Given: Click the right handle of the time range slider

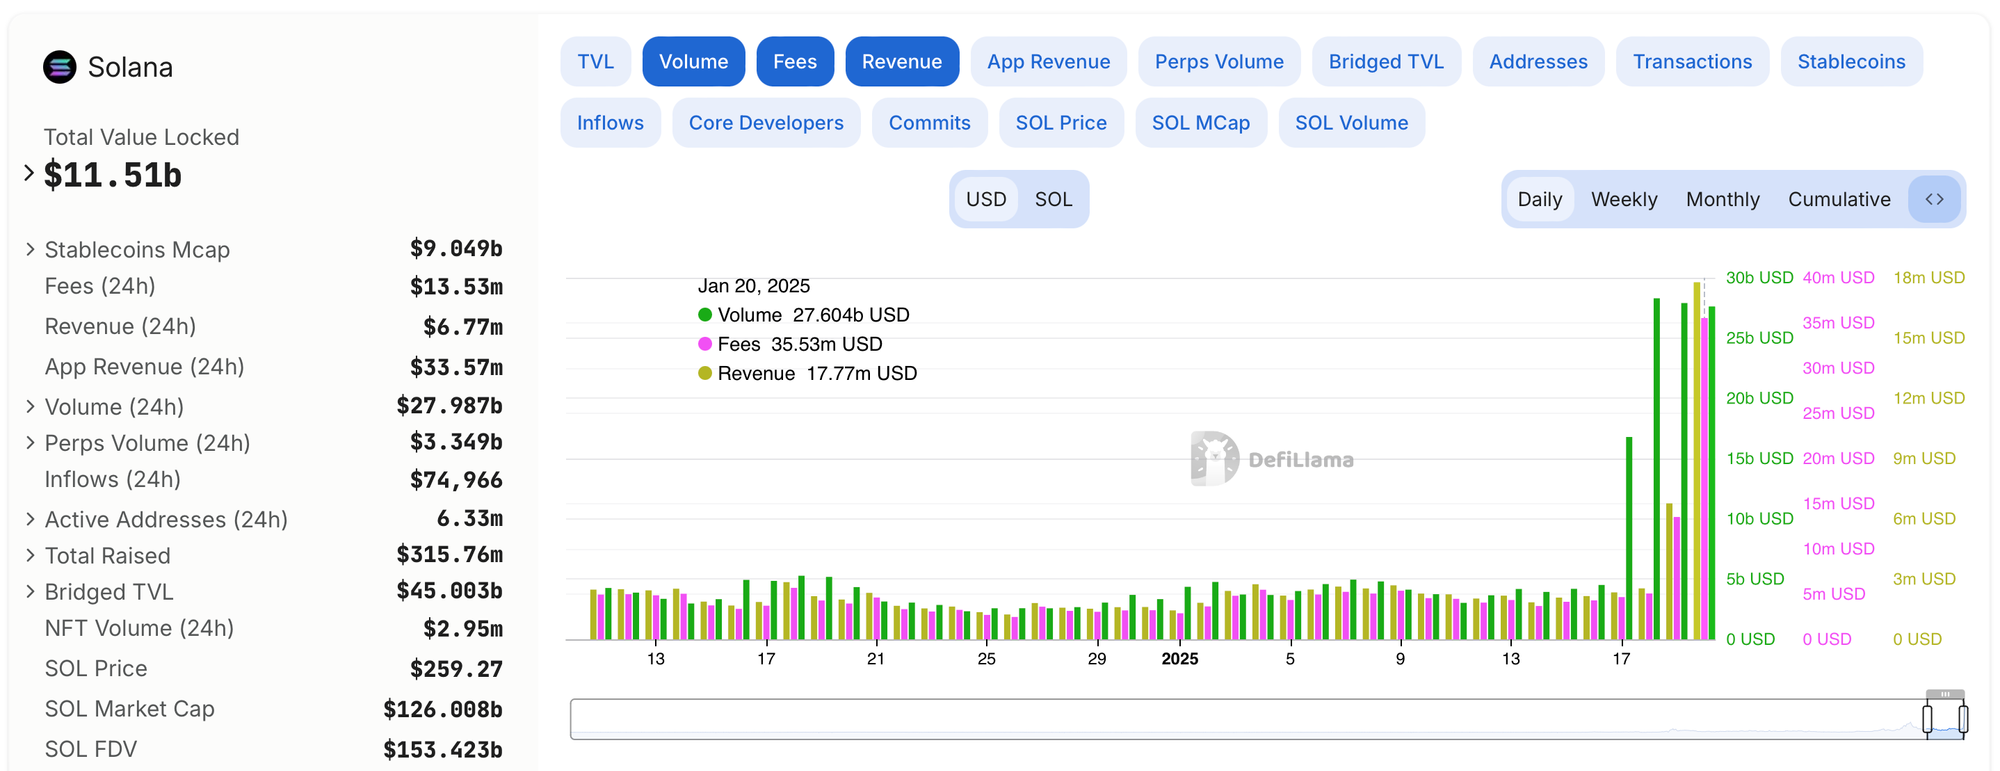Looking at the screenshot, I should [x=1963, y=719].
